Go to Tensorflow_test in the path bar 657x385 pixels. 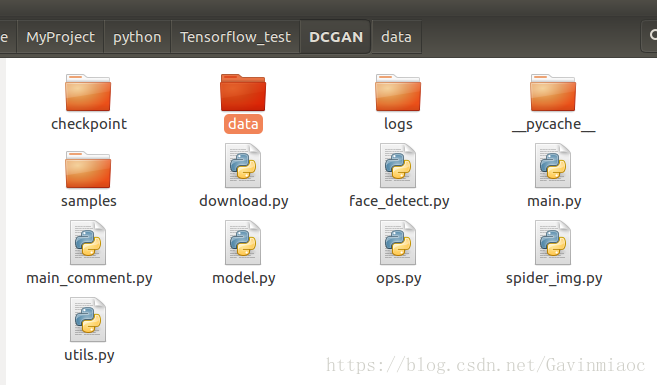pos(235,37)
